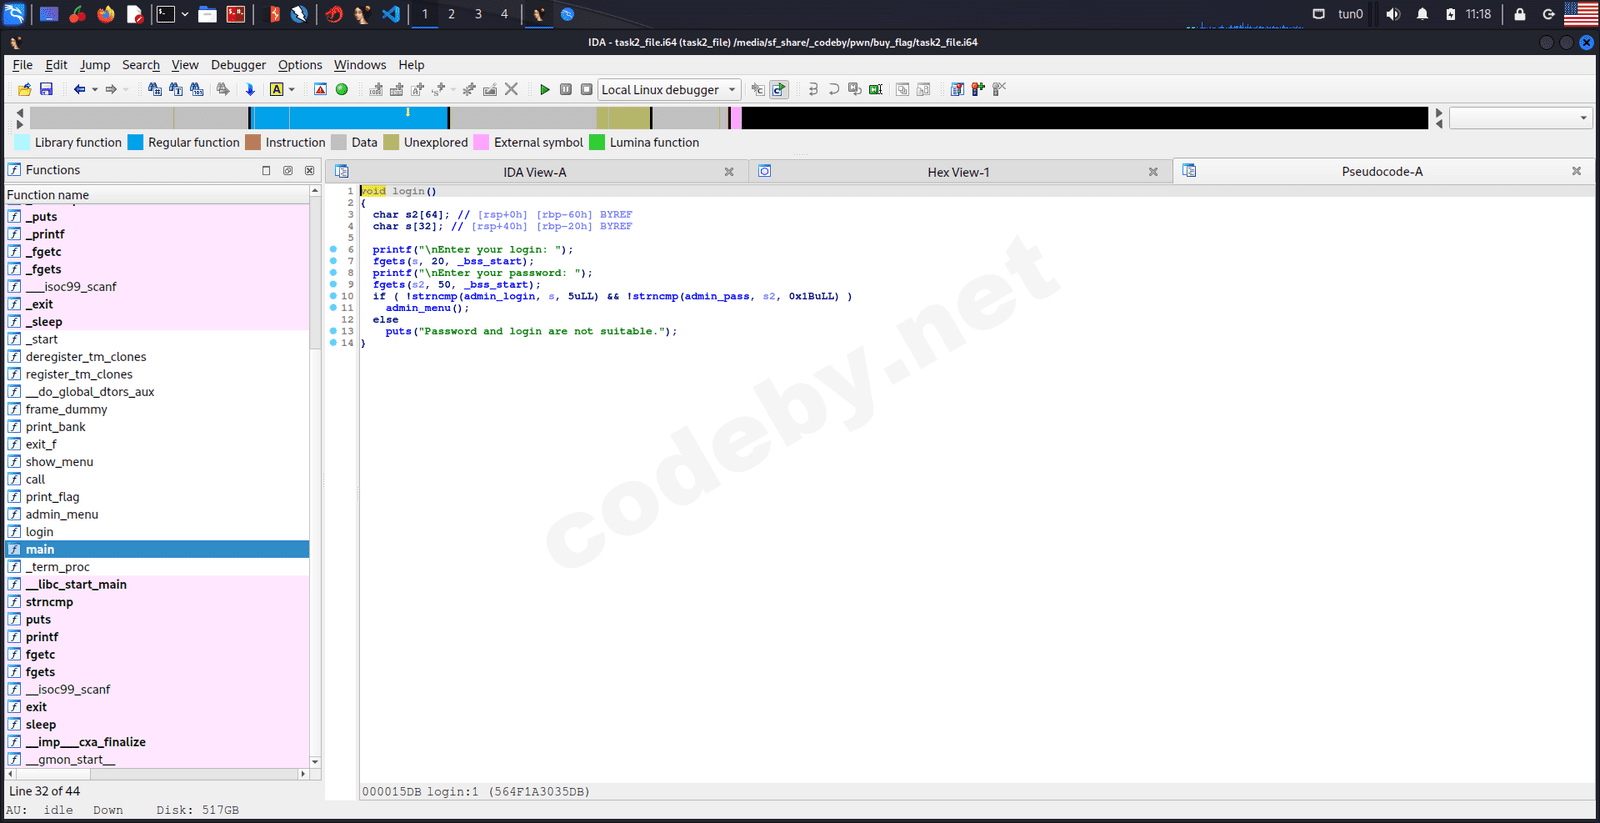Save the database with the floppy icon
Viewport: 1600px width, 823px height.
tap(46, 89)
